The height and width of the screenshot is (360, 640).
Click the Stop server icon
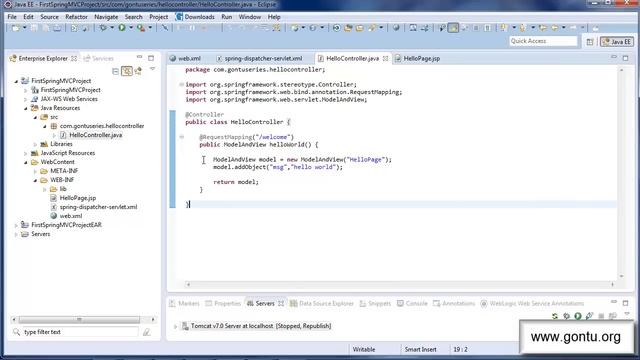(601, 316)
